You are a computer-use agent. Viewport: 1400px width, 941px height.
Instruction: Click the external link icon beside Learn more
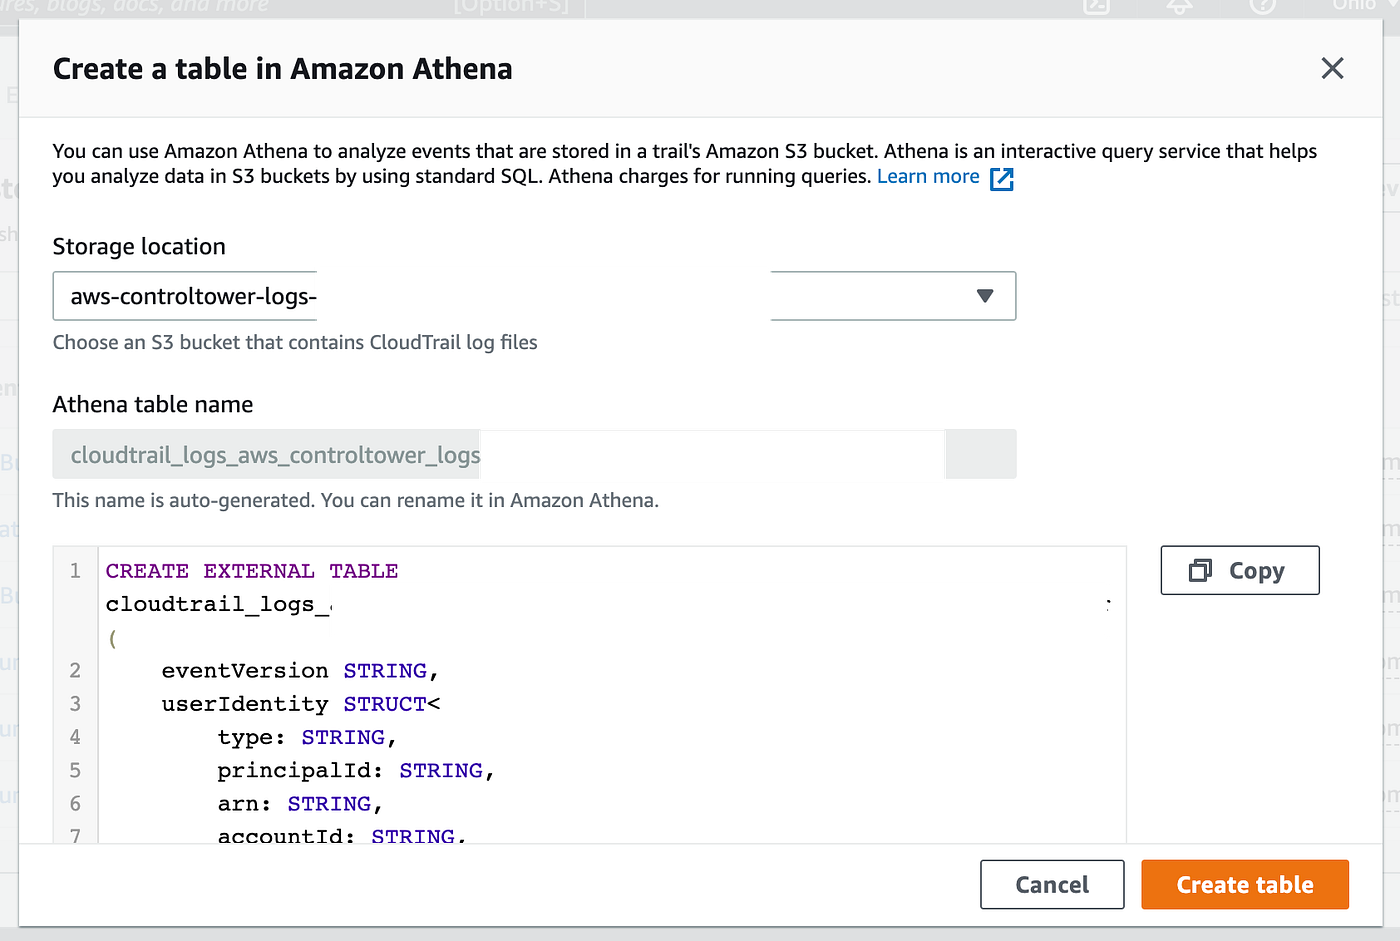(x=1001, y=179)
